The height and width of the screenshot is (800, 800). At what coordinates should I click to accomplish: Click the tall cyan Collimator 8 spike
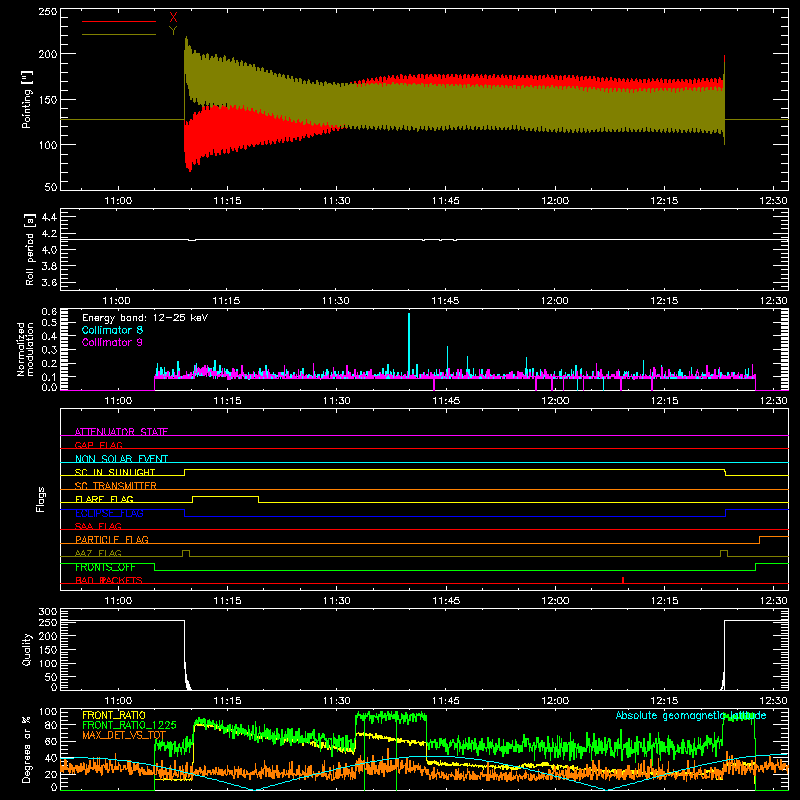click(409, 343)
